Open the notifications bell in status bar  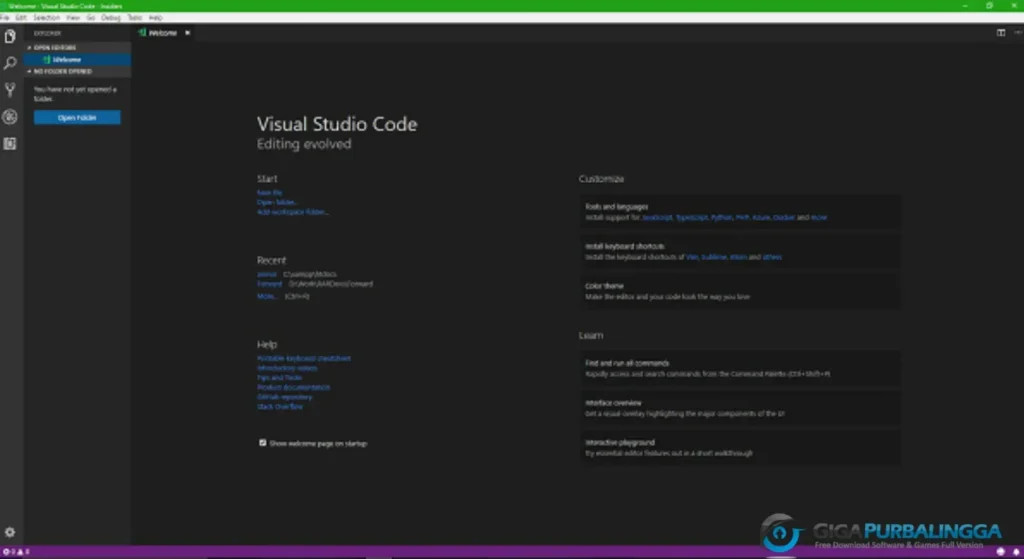click(x=1016, y=552)
